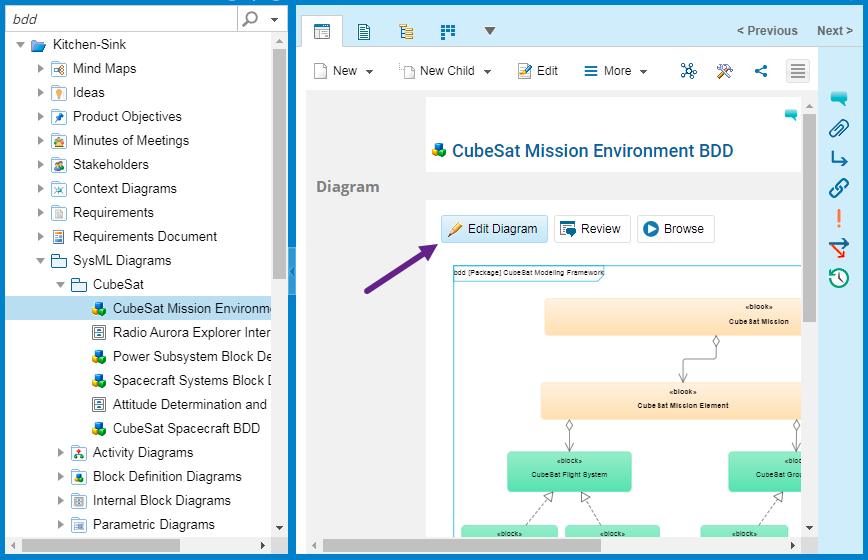This screenshot has width=868, height=560.
Task: Expand the Product Objectives folder
Action: point(40,117)
